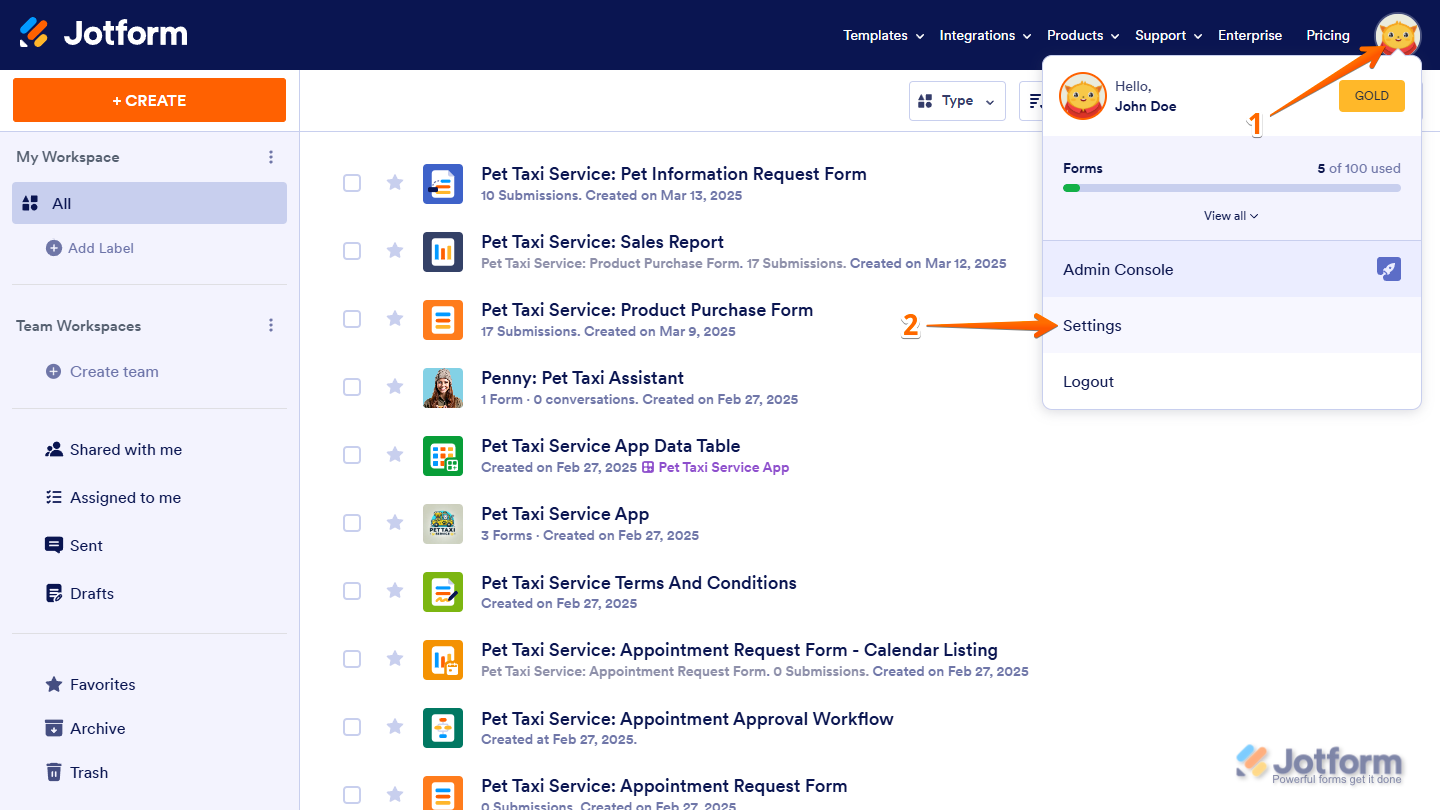Open the My Workspace three-dot menu

[x=270, y=157]
